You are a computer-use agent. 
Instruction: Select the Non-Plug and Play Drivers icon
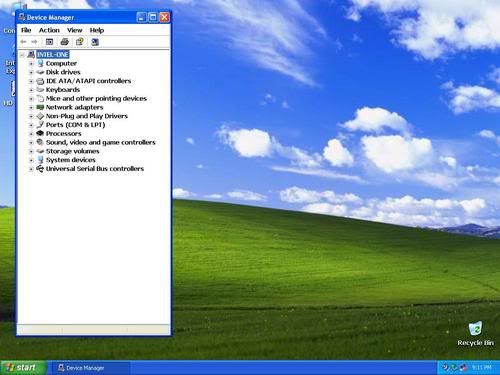40,116
